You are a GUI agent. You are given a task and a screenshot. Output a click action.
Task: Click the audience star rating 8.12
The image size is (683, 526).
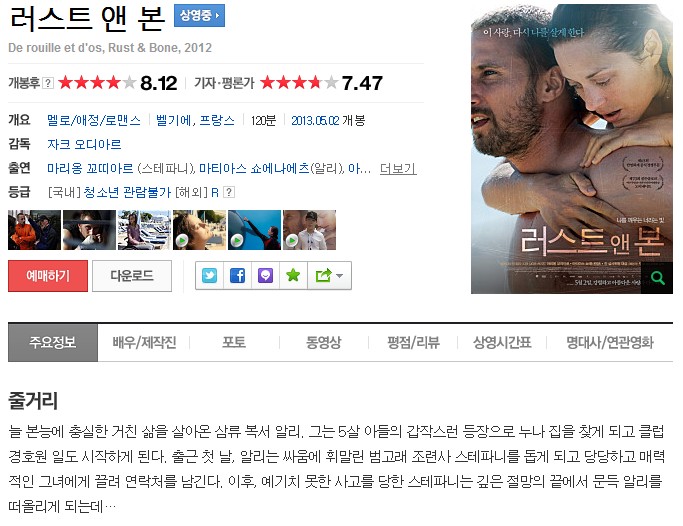click(x=118, y=83)
